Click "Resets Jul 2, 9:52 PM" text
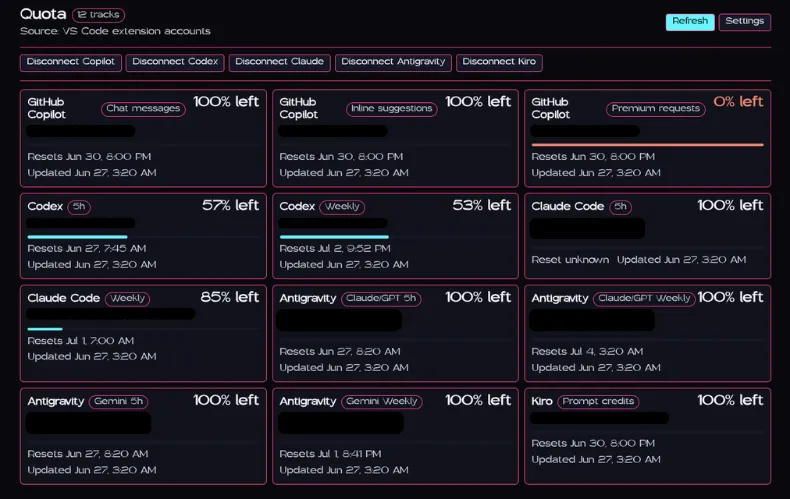Screen dimensions: 790x499 click(x=335, y=248)
